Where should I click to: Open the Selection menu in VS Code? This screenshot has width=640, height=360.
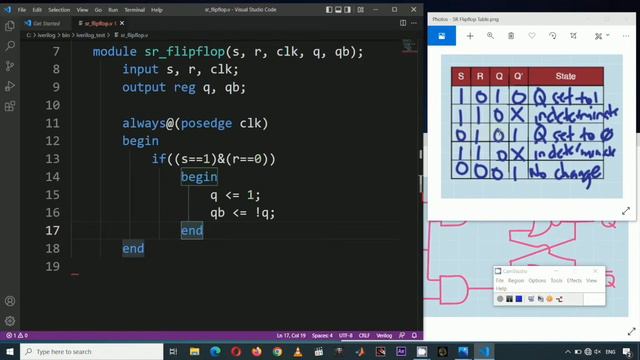59,9
